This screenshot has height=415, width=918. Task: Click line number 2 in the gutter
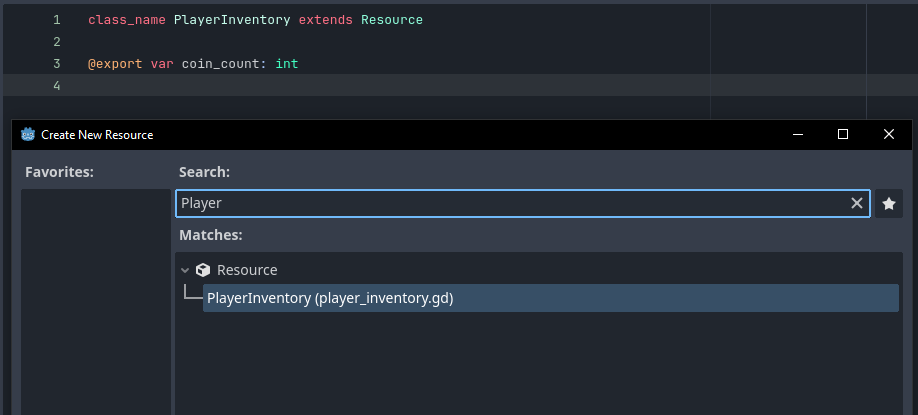point(57,42)
